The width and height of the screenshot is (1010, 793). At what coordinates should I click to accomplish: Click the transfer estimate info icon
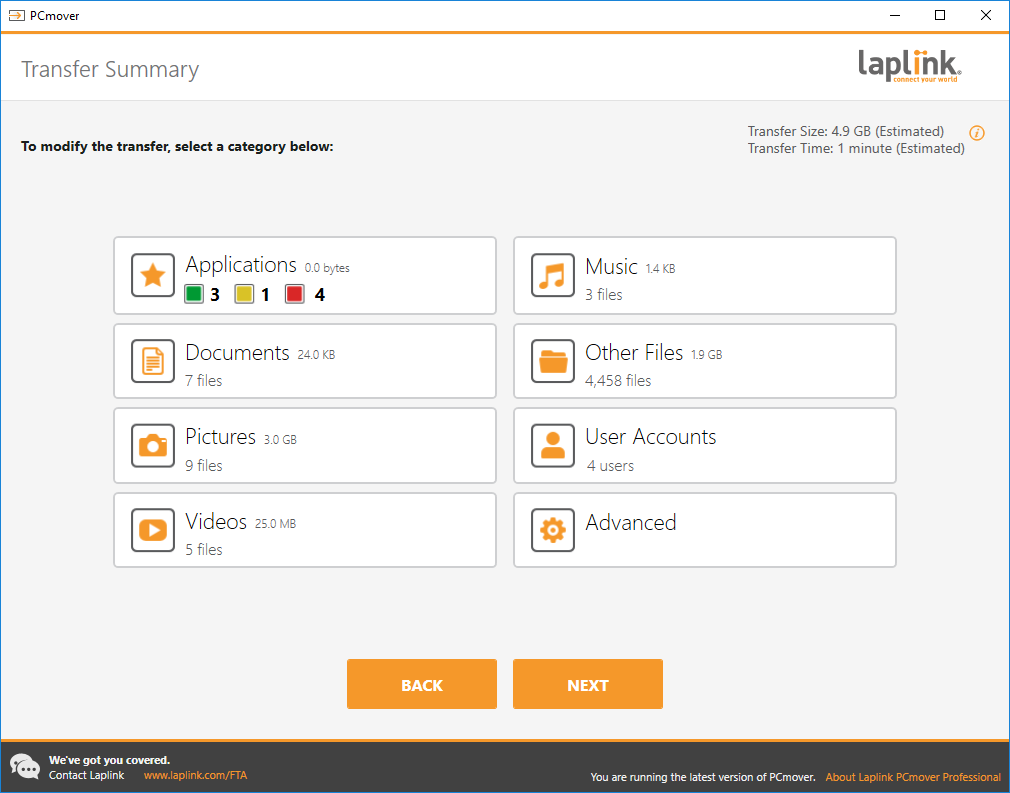click(977, 133)
